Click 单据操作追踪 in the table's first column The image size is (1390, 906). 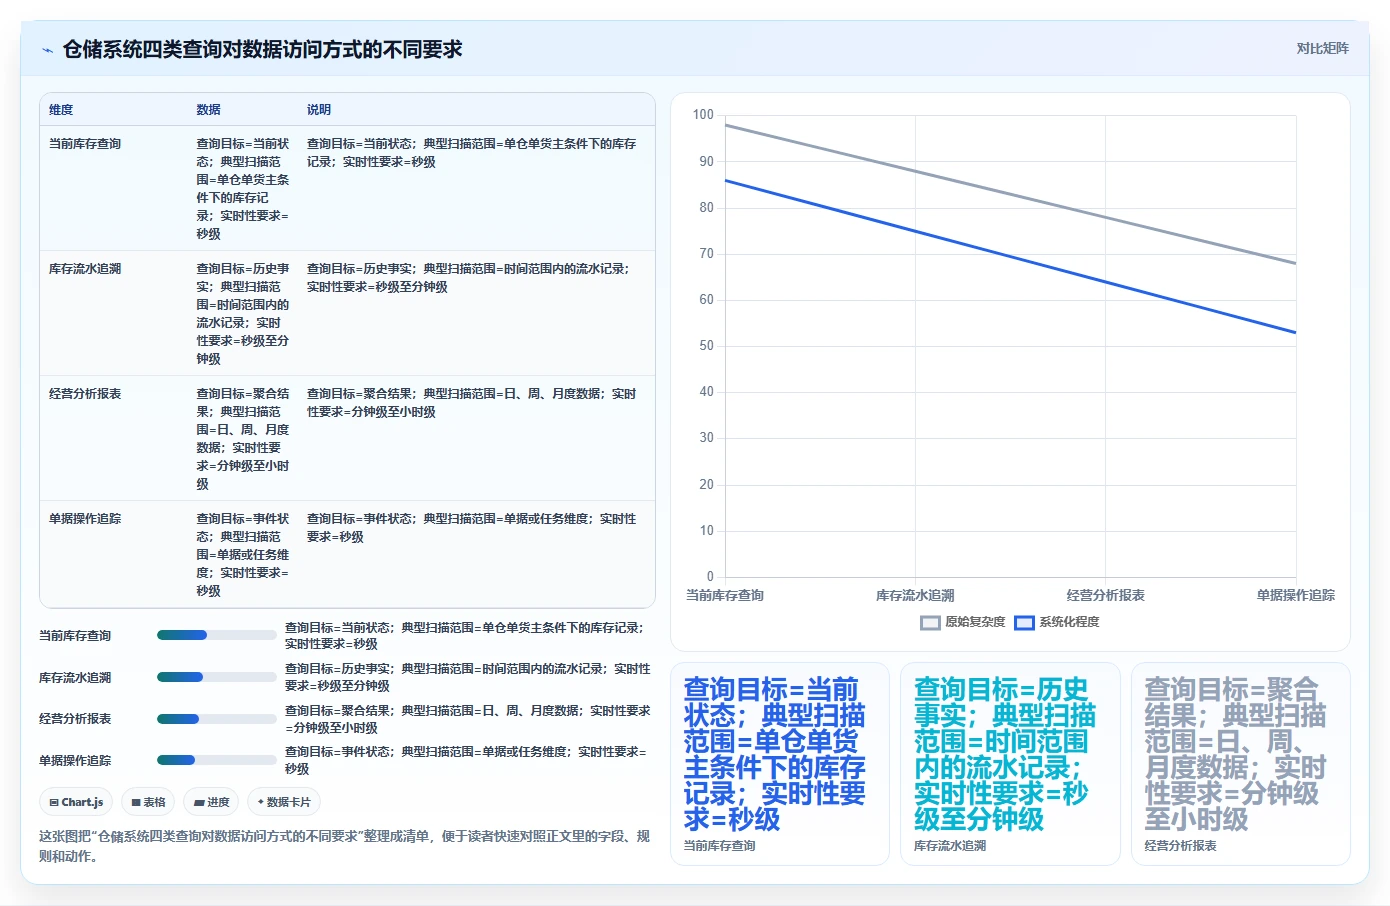(x=85, y=519)
